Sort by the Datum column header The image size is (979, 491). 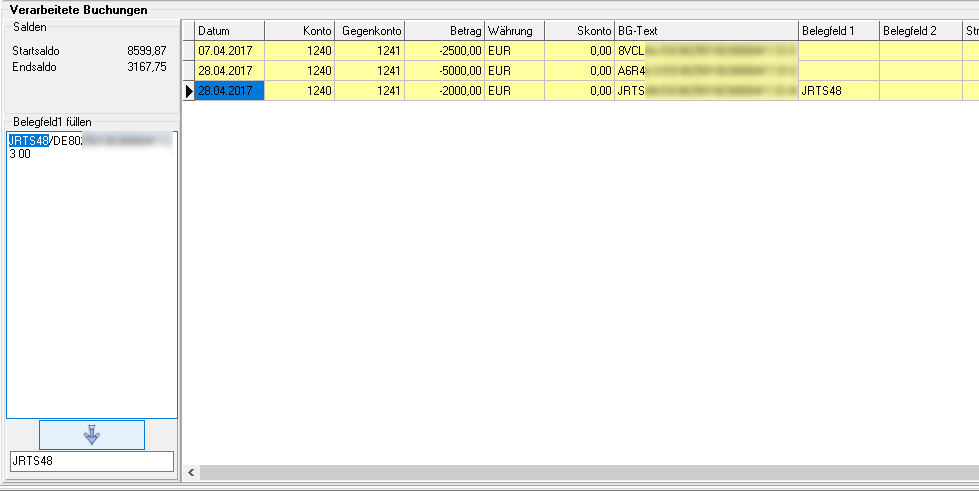[x=229, y=31]
